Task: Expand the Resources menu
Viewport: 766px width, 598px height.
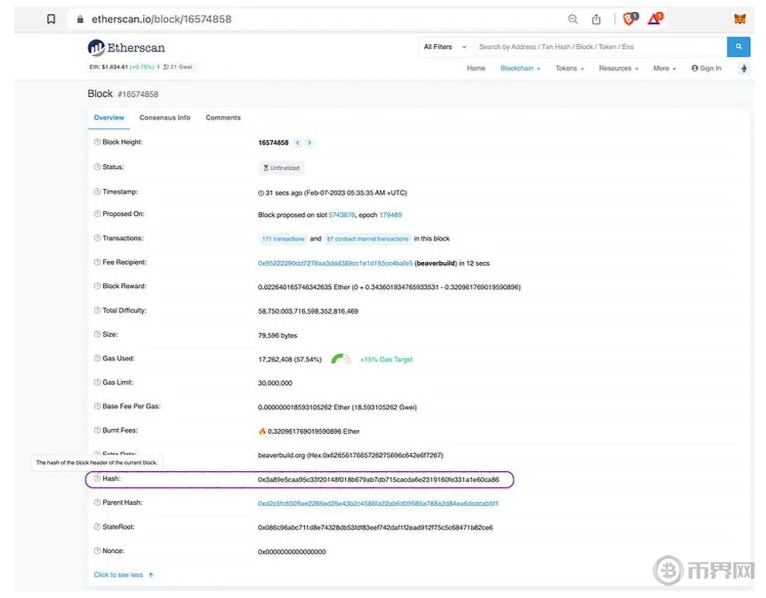Action: pos(618,69)
